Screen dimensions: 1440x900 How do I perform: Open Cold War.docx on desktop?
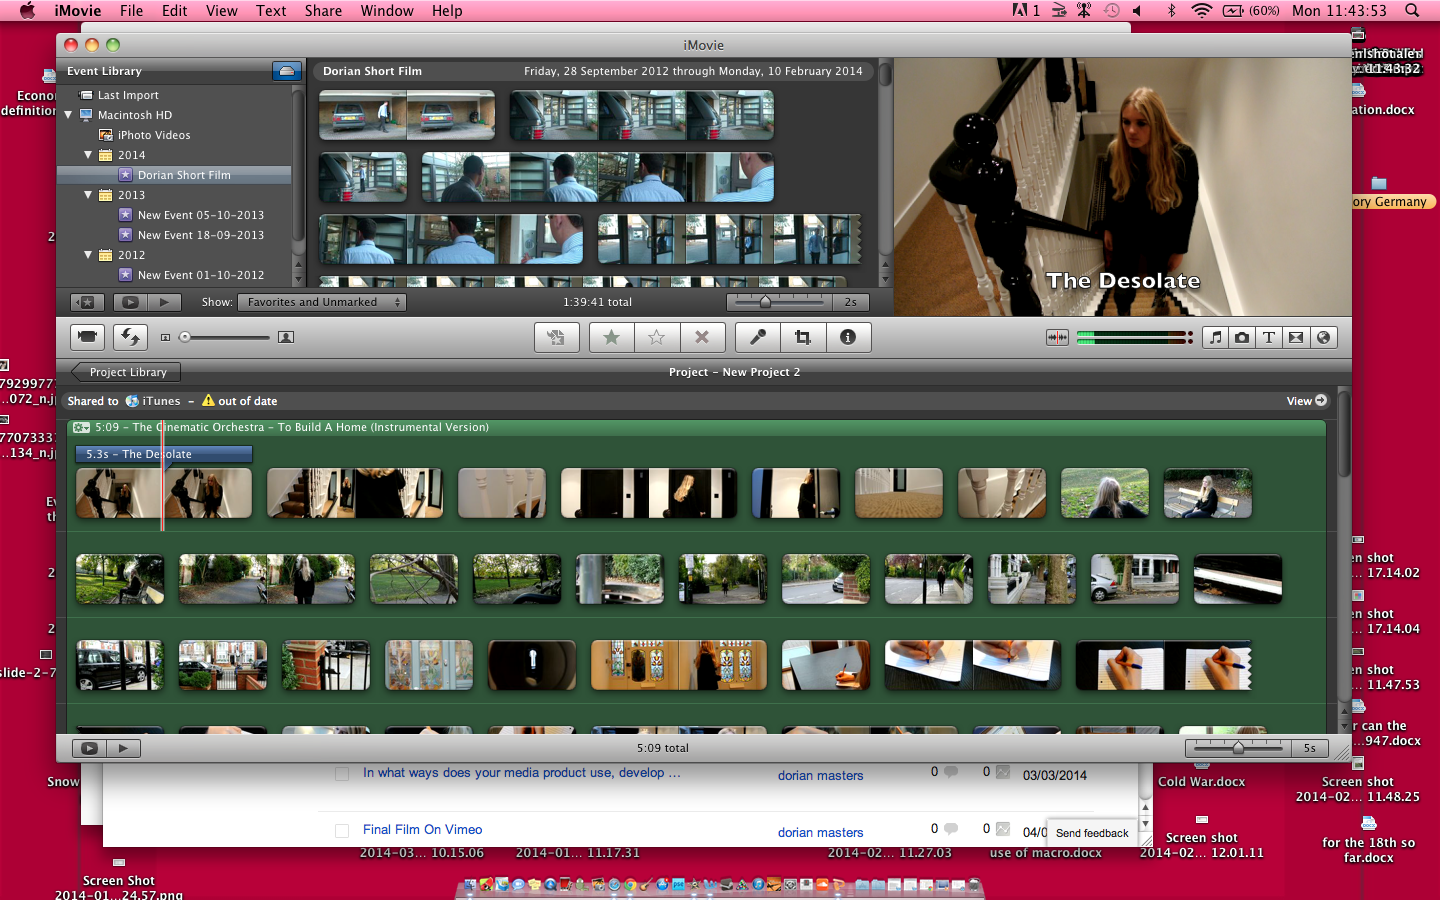[x=1201, y=782]
